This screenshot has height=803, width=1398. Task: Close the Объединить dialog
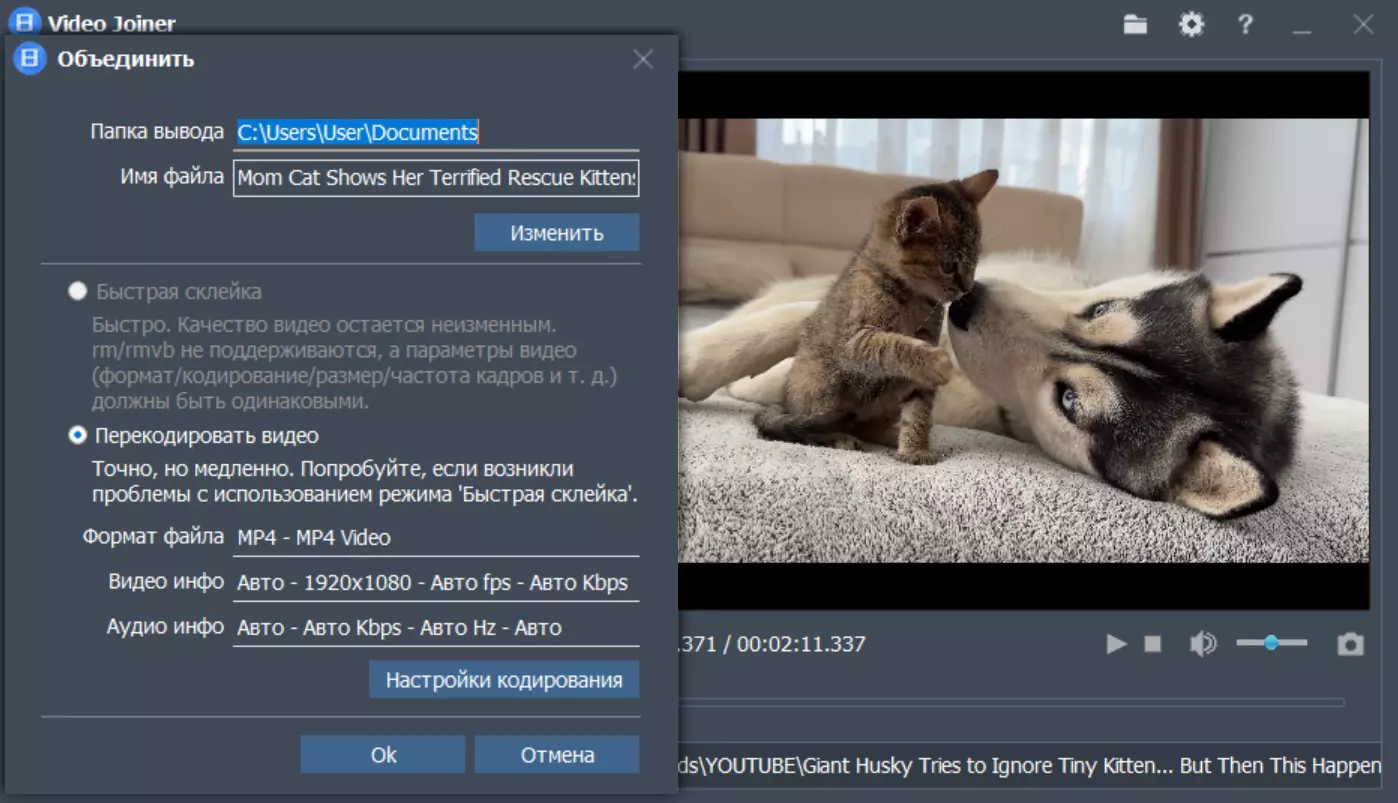pyautogui.click(x=643, y=59)
